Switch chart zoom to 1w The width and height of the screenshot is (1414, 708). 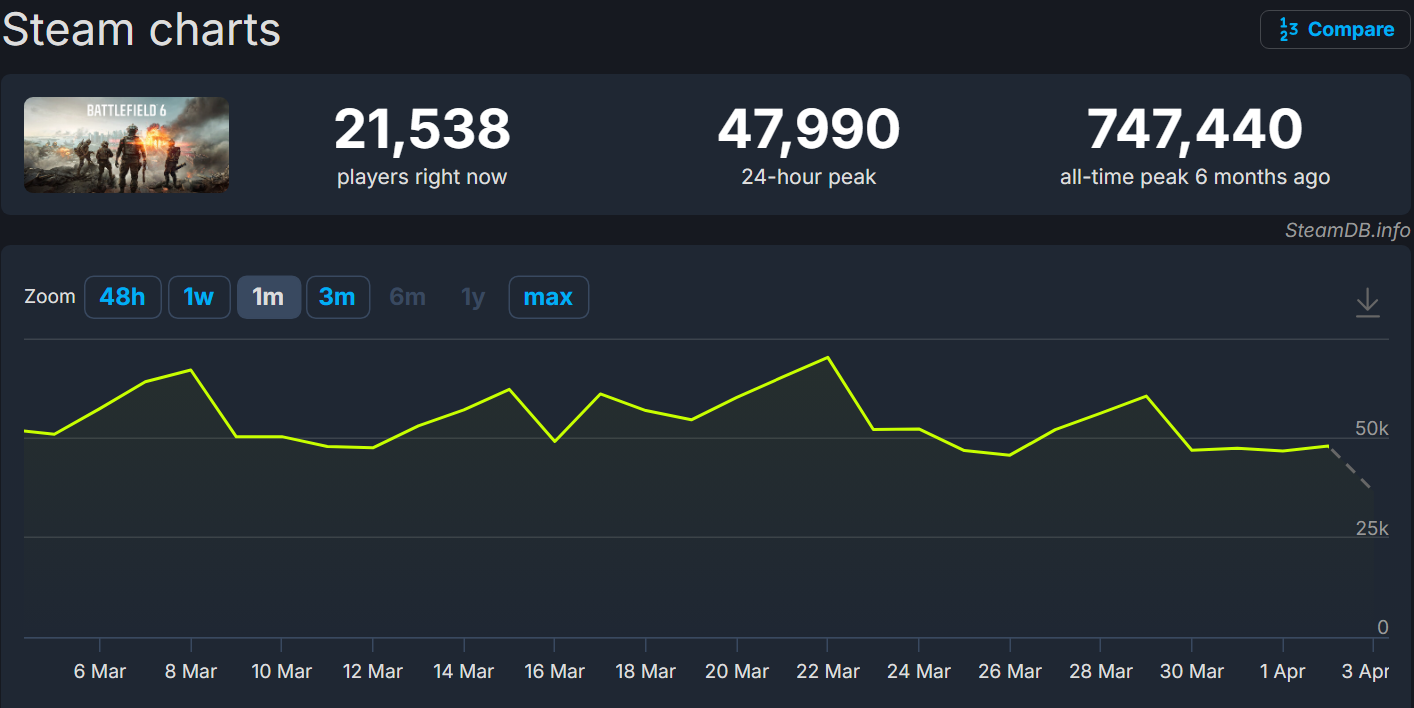click(x=199, y=297)
